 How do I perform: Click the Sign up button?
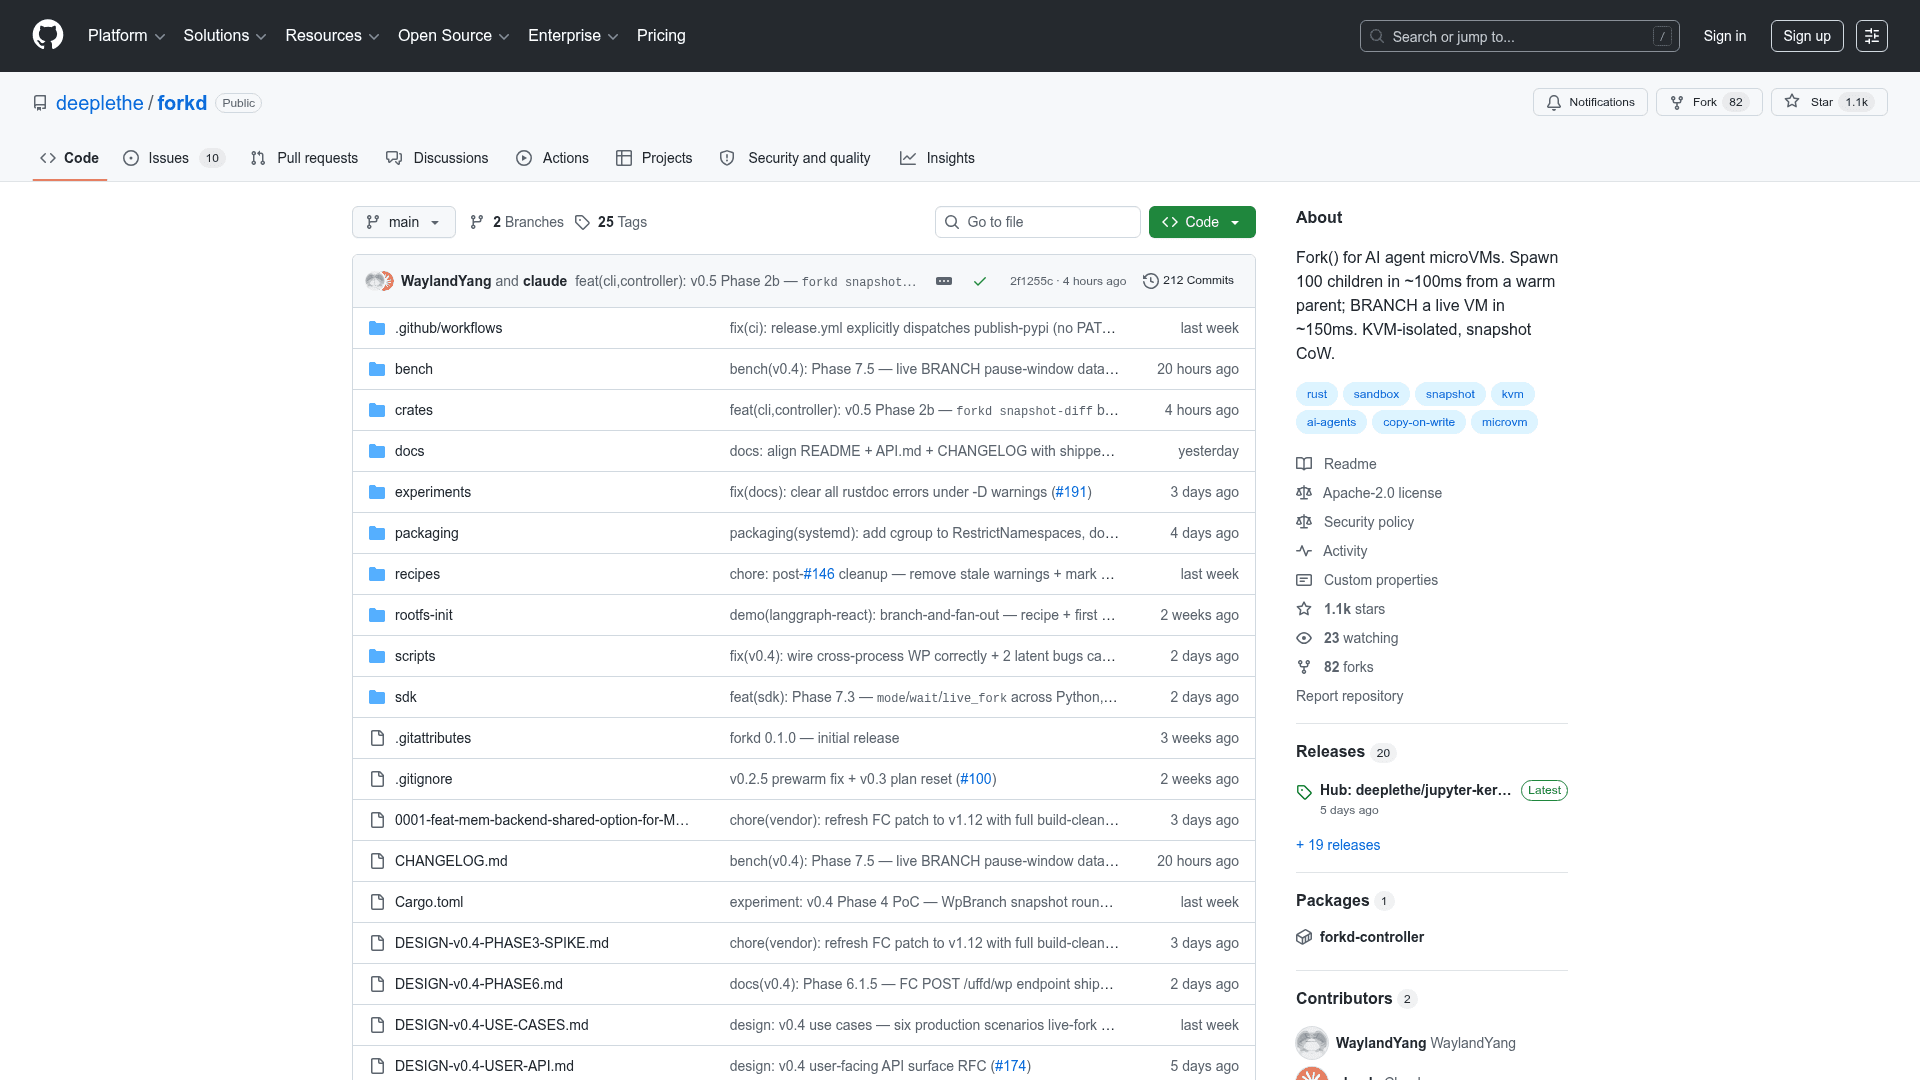pyautogui.click(x=1807, y=36)
